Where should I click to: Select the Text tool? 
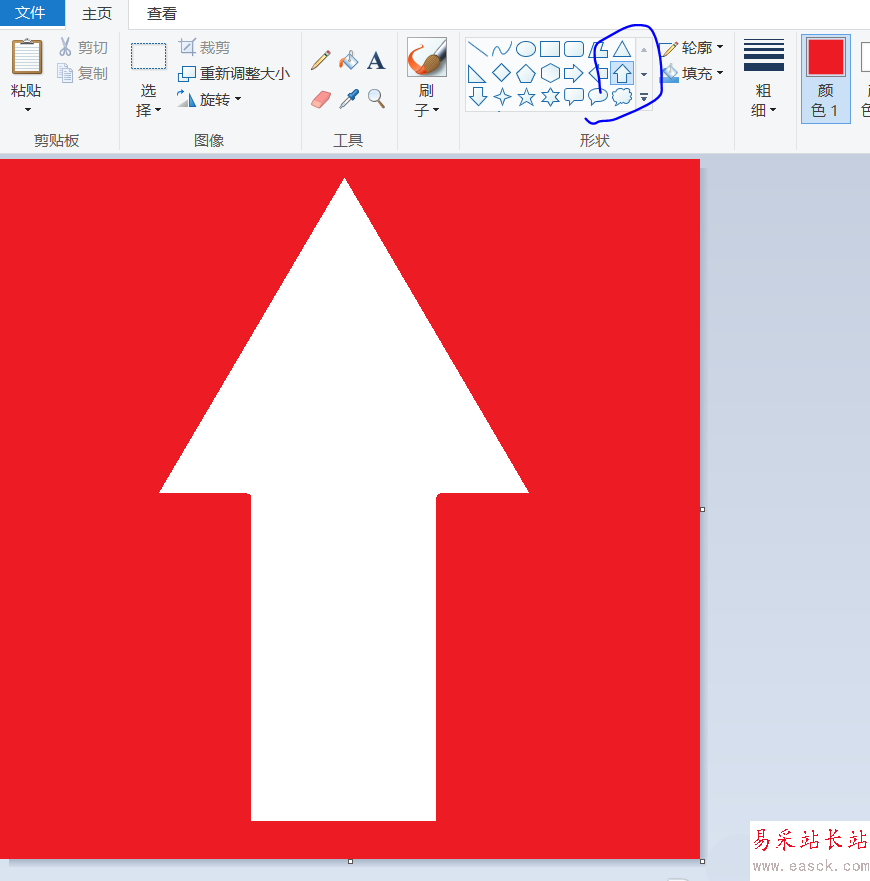[376, 60]
